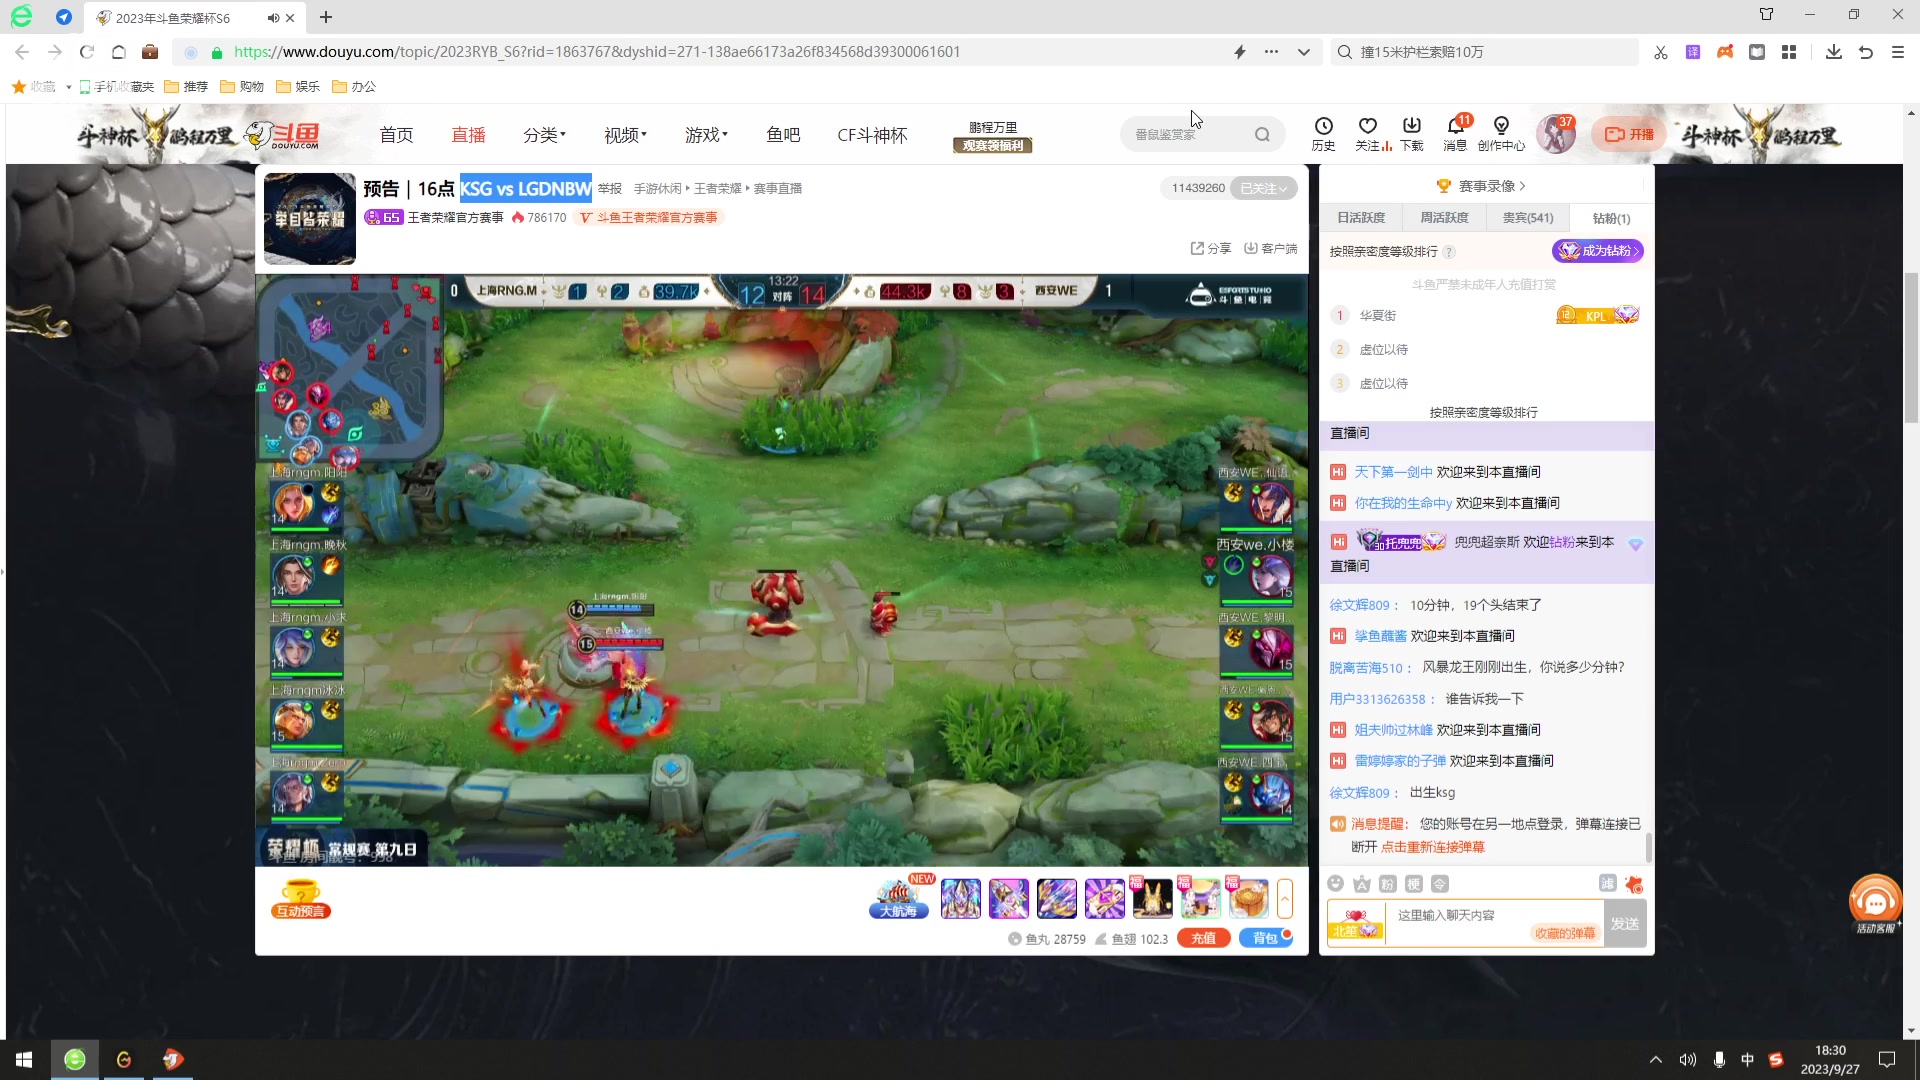Image resolution: width=1920 pixels, height=1080 pixels.
Task: Select the golden rabbit gift icon
Action: click(1152, 898)
